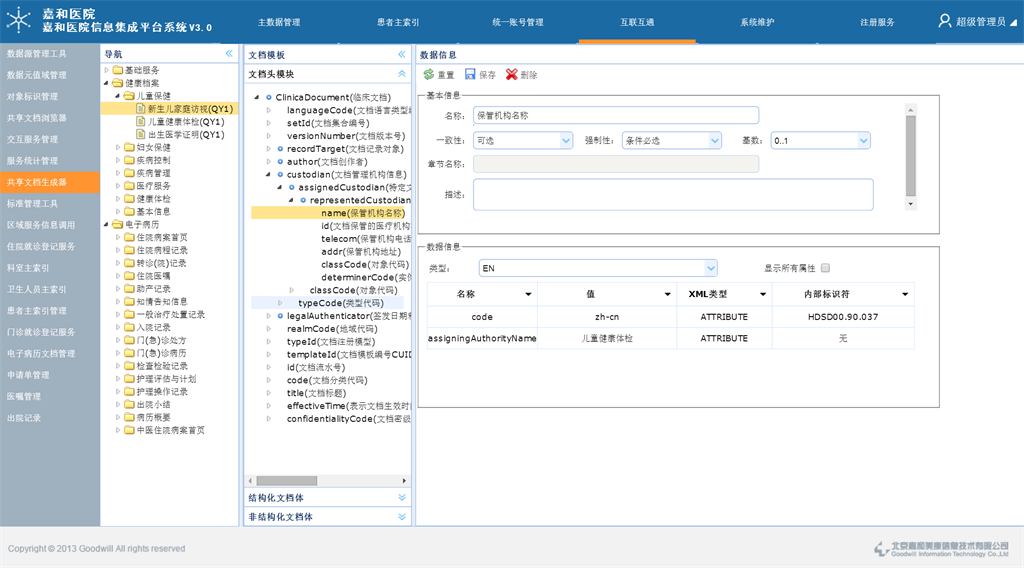
Task: Click the 超级管理员 user profile icon
Action: [944, 21]
